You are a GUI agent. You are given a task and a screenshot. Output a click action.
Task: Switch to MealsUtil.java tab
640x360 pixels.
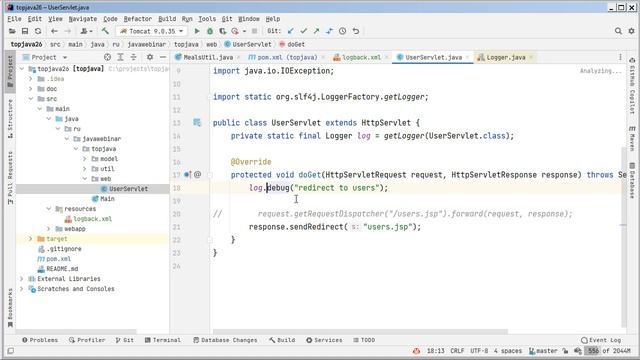[208, 57]
